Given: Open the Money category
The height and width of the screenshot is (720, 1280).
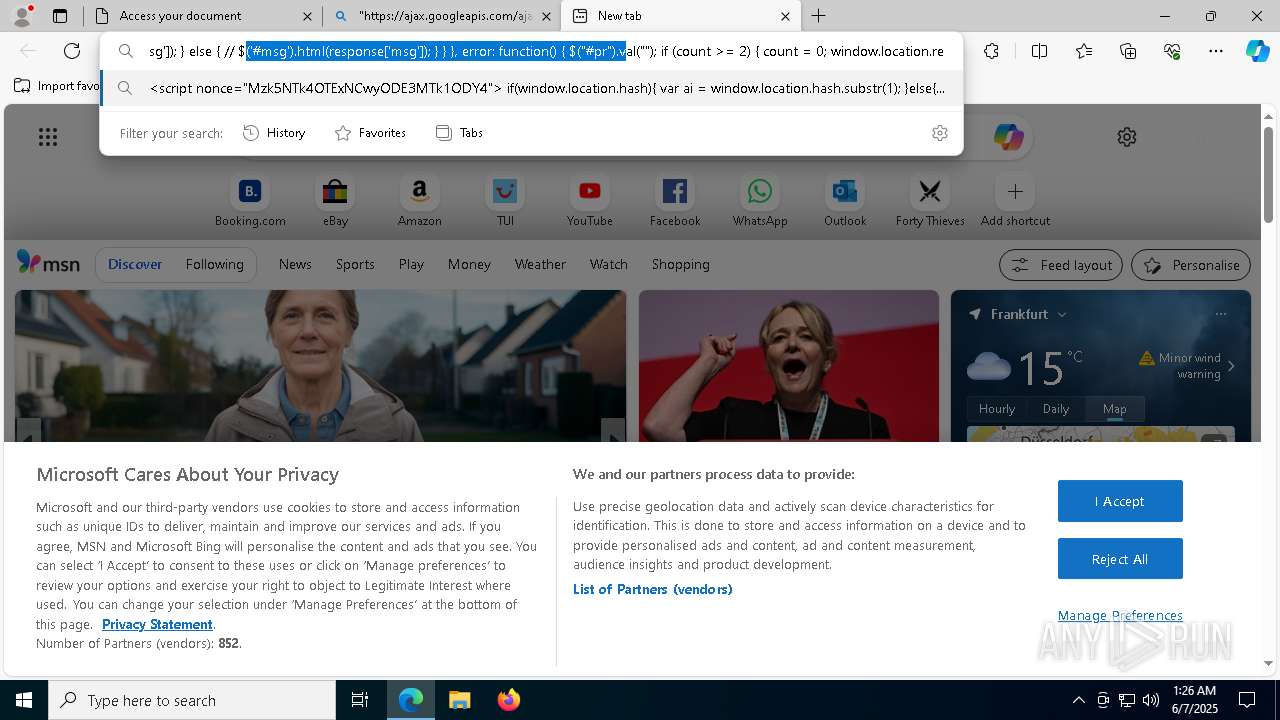Looking at the screenshot, I should pyautogui.click(x=469, y=264).
